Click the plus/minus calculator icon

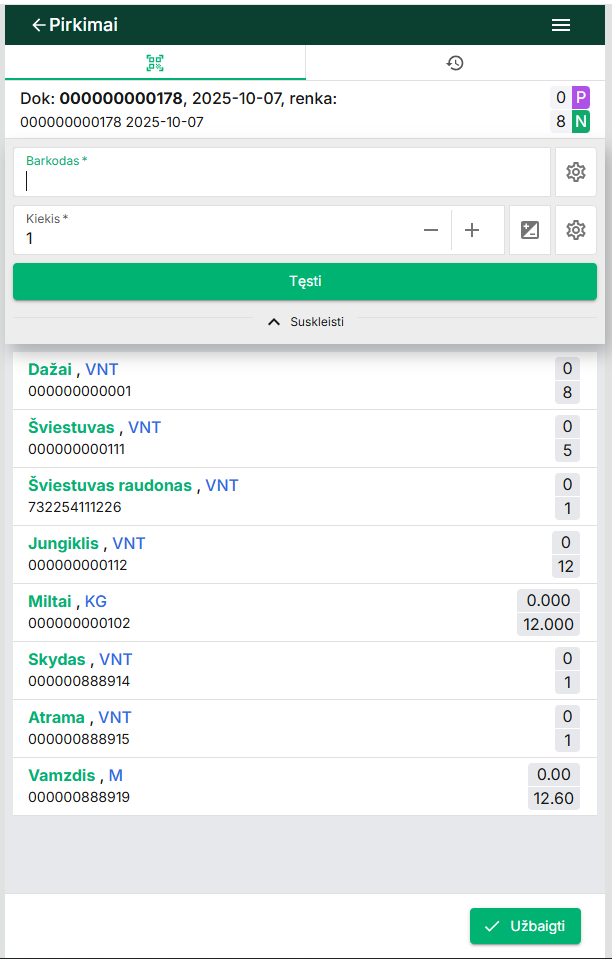(530, 230)
